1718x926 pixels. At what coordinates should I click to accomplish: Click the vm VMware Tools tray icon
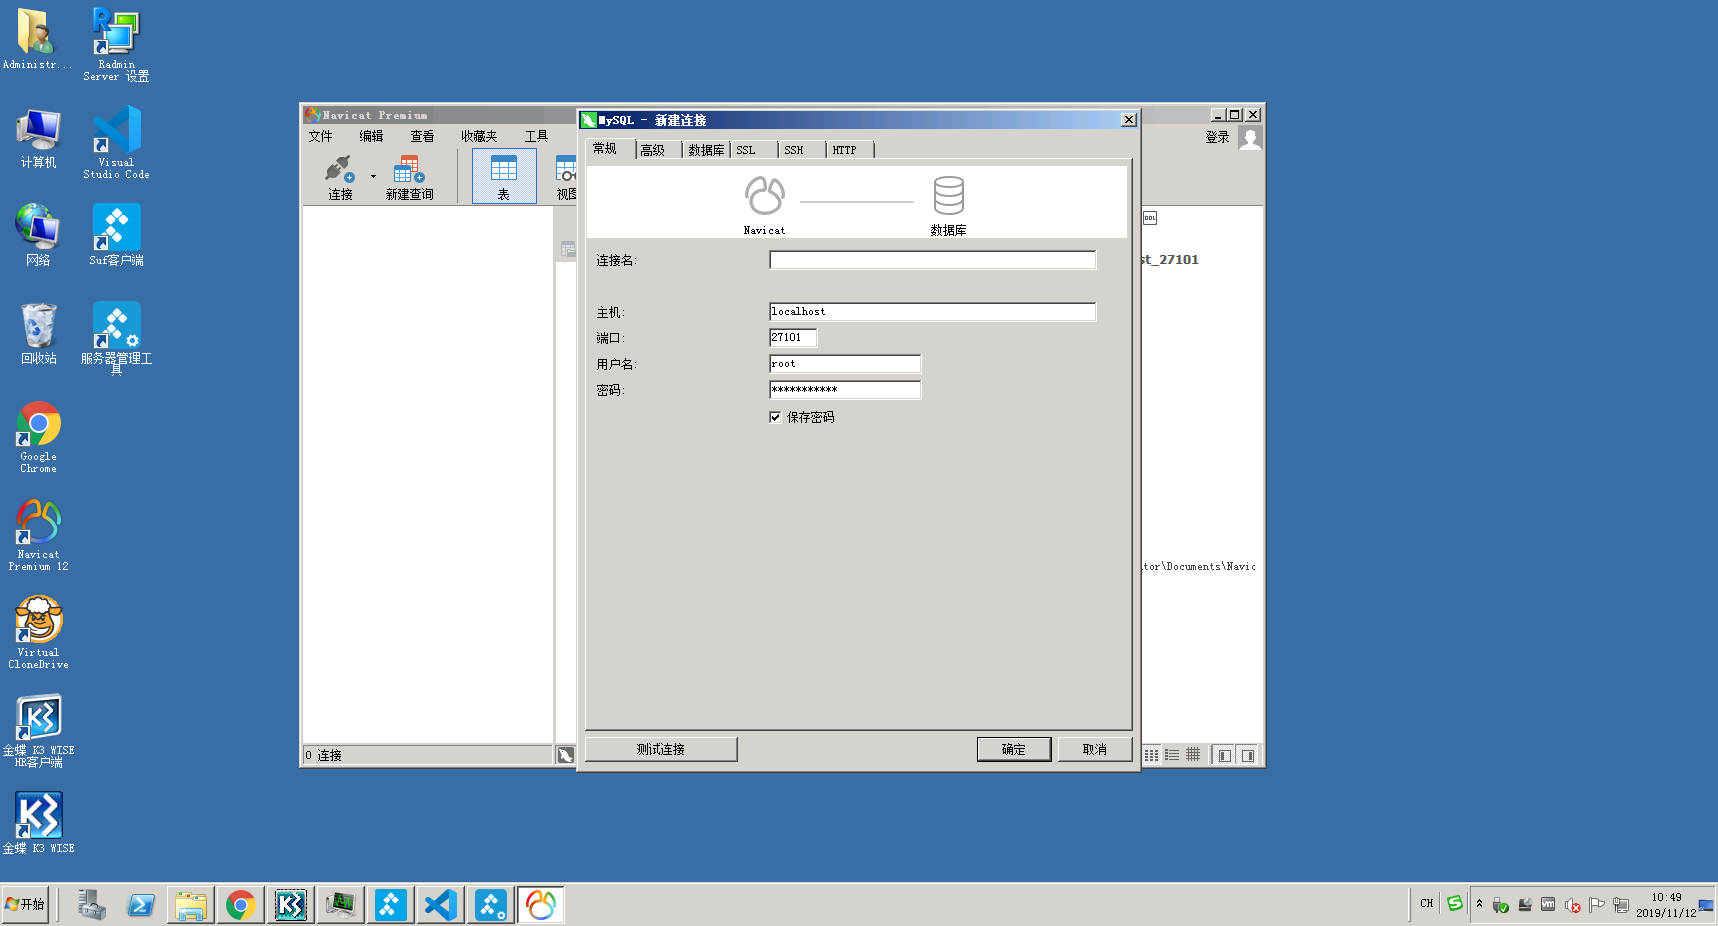coord(1548,905)
